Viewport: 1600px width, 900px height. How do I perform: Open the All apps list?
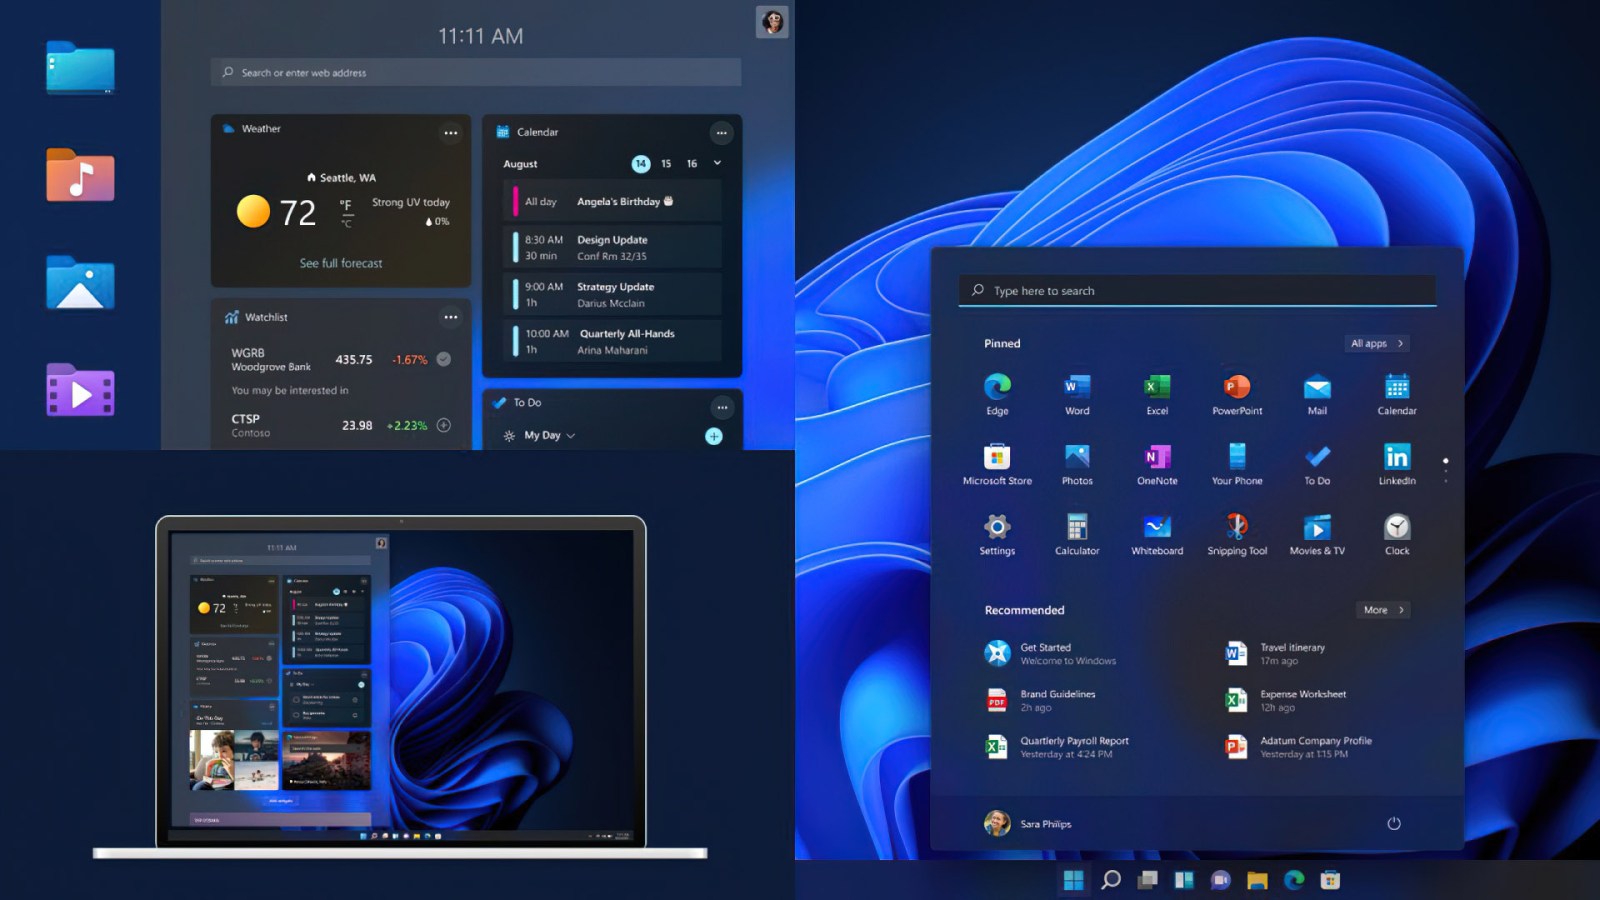1377,343
